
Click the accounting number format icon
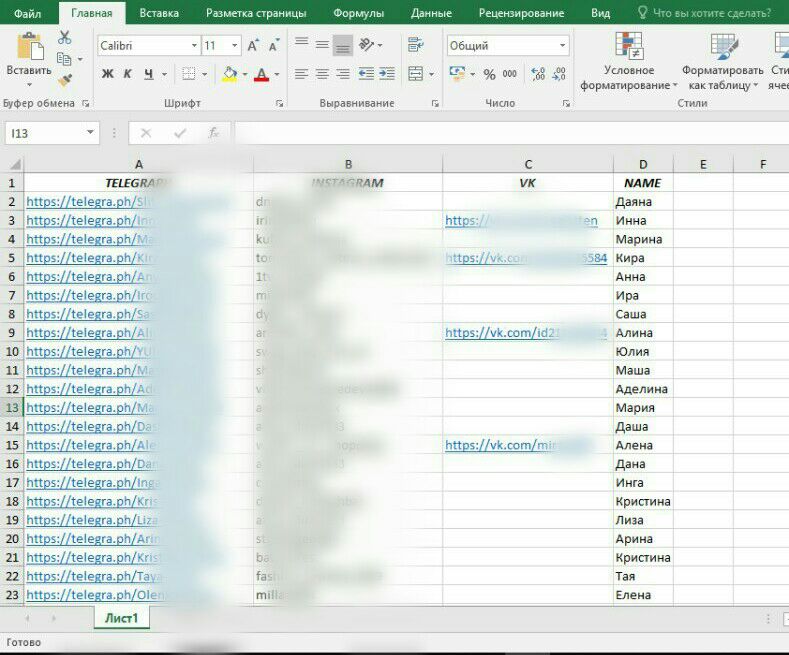[x=457, y=73]
